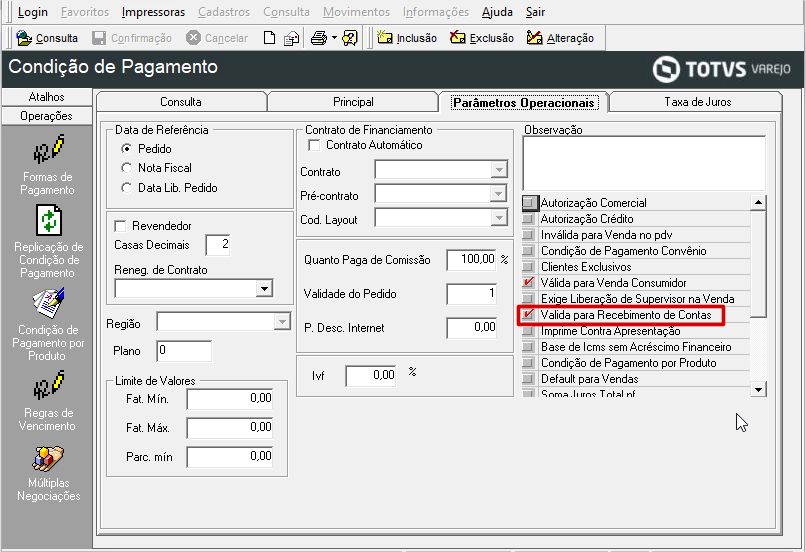Open the Ajuda menu
Viewport: 806px width, 552px height.
(497, 12)
